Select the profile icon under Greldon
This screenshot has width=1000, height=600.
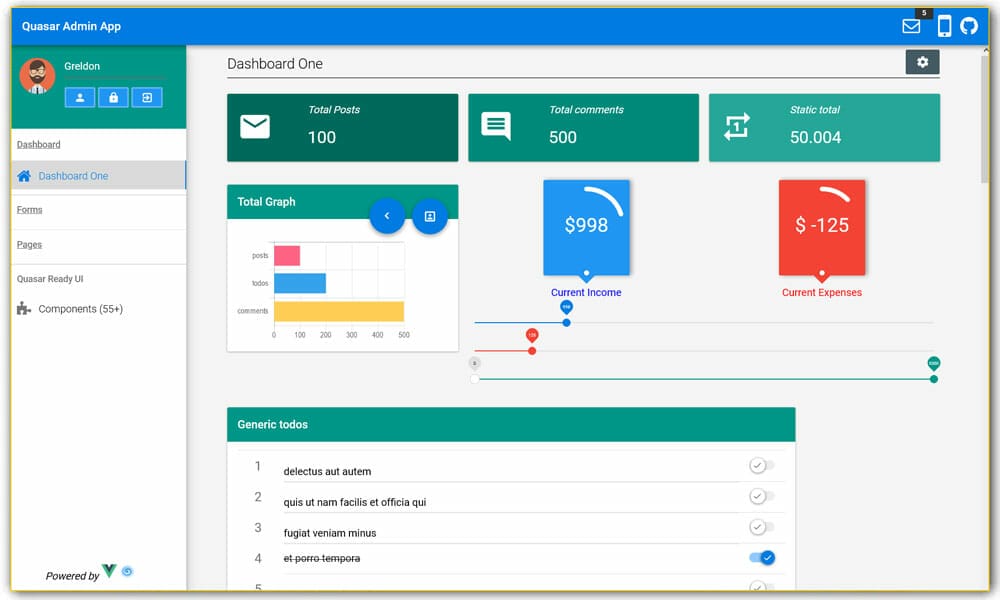click(80, 97)
